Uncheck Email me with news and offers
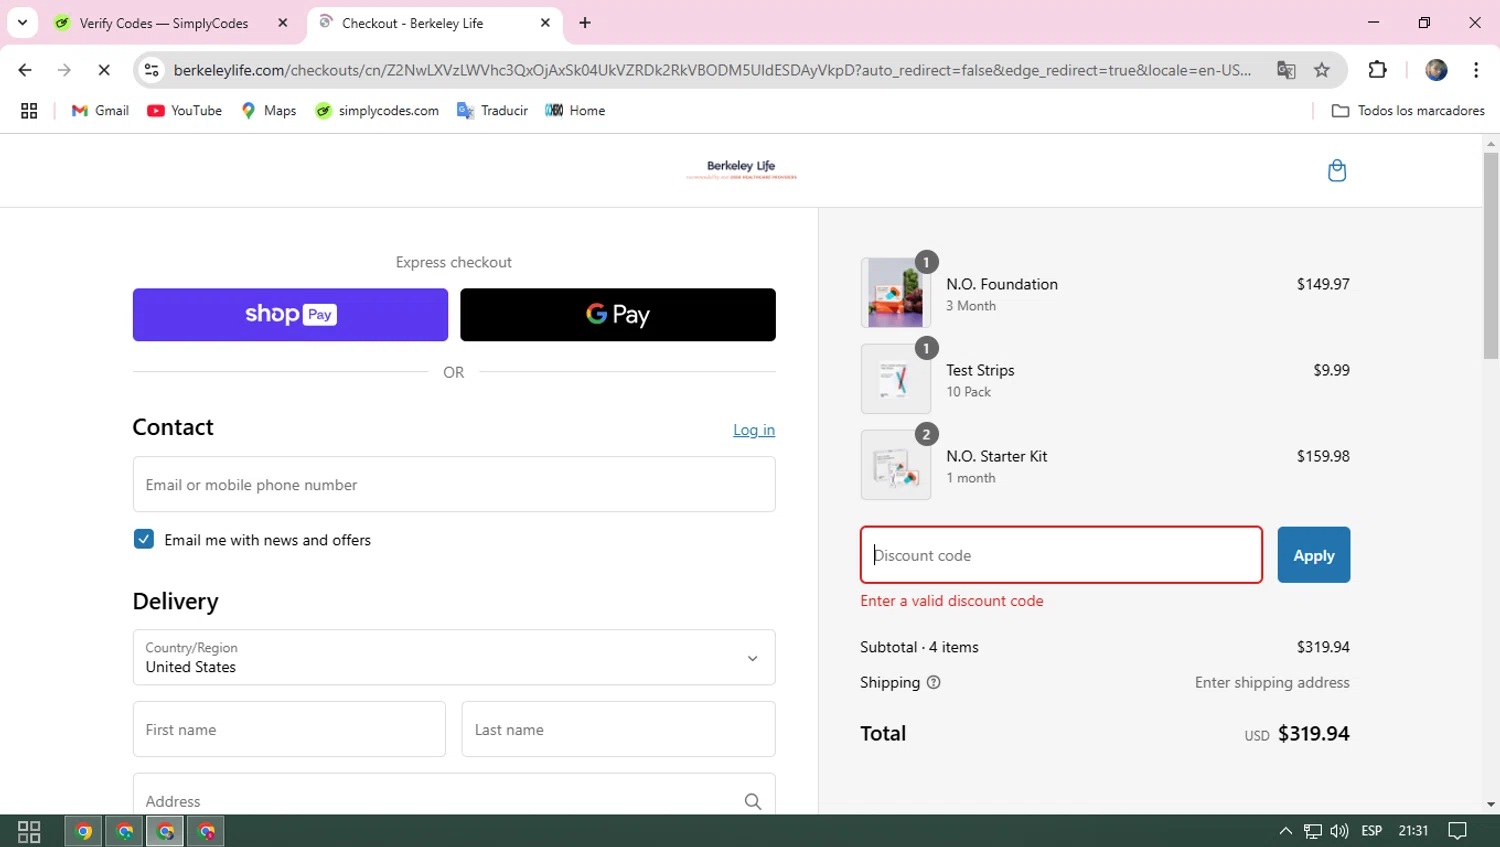Viewport: 1500px width, 847px height. pyautogui.click(x=144, y=539)
